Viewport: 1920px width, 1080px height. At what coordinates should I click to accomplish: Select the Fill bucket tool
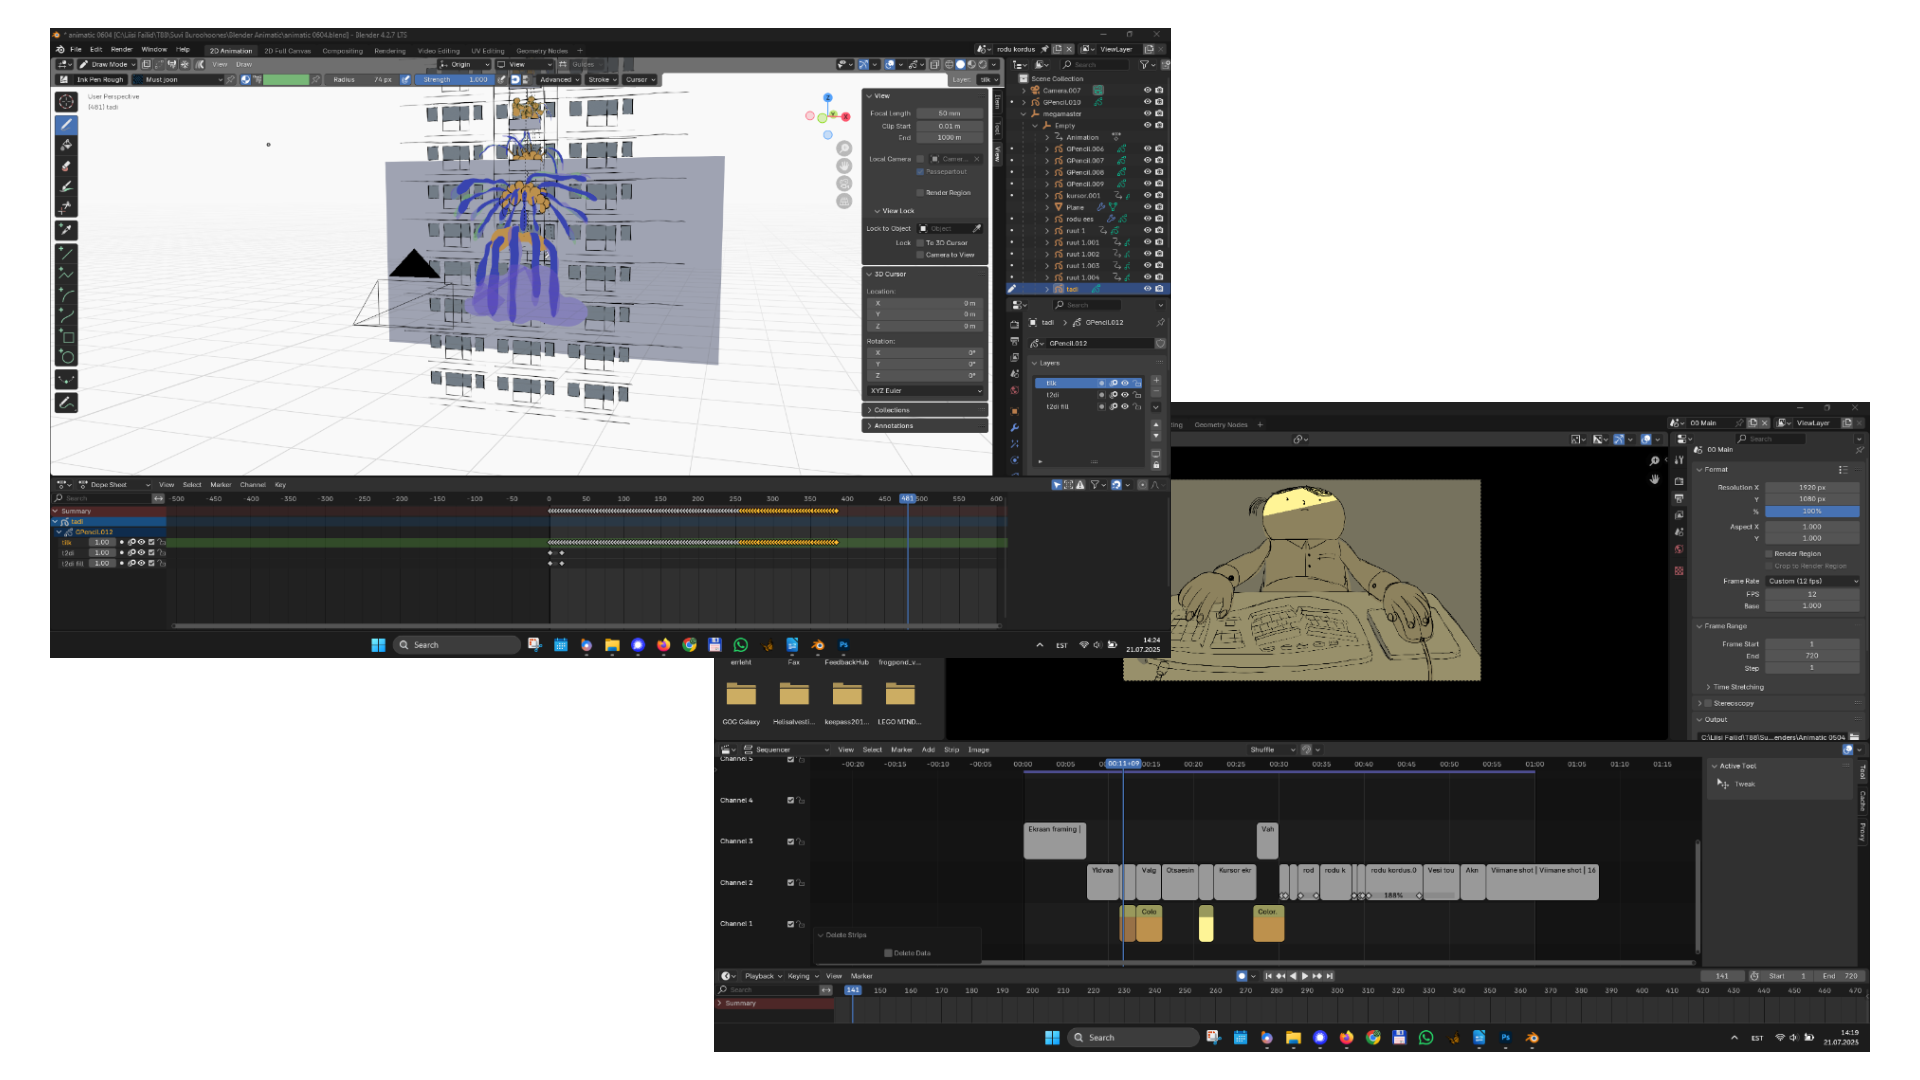(66, 145)
